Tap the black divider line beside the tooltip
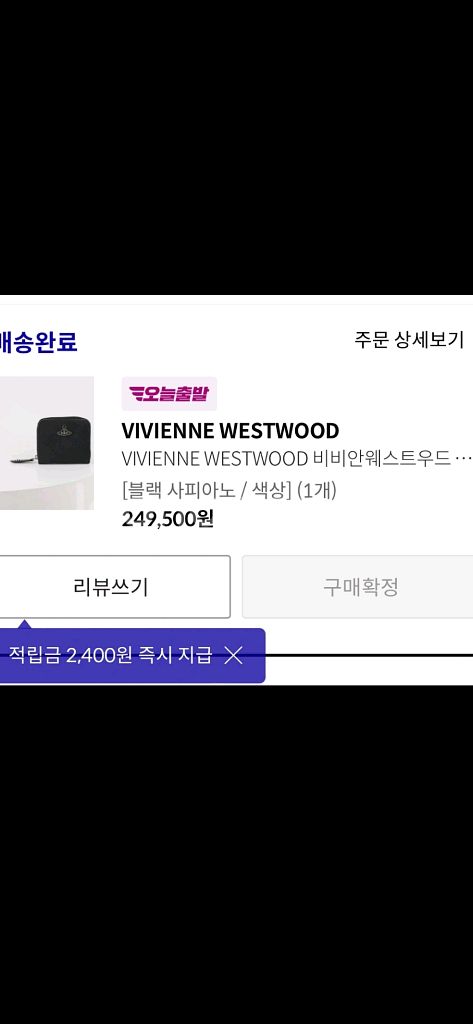This screenshot has height=1024, width=473. click(x=369, y=655)
